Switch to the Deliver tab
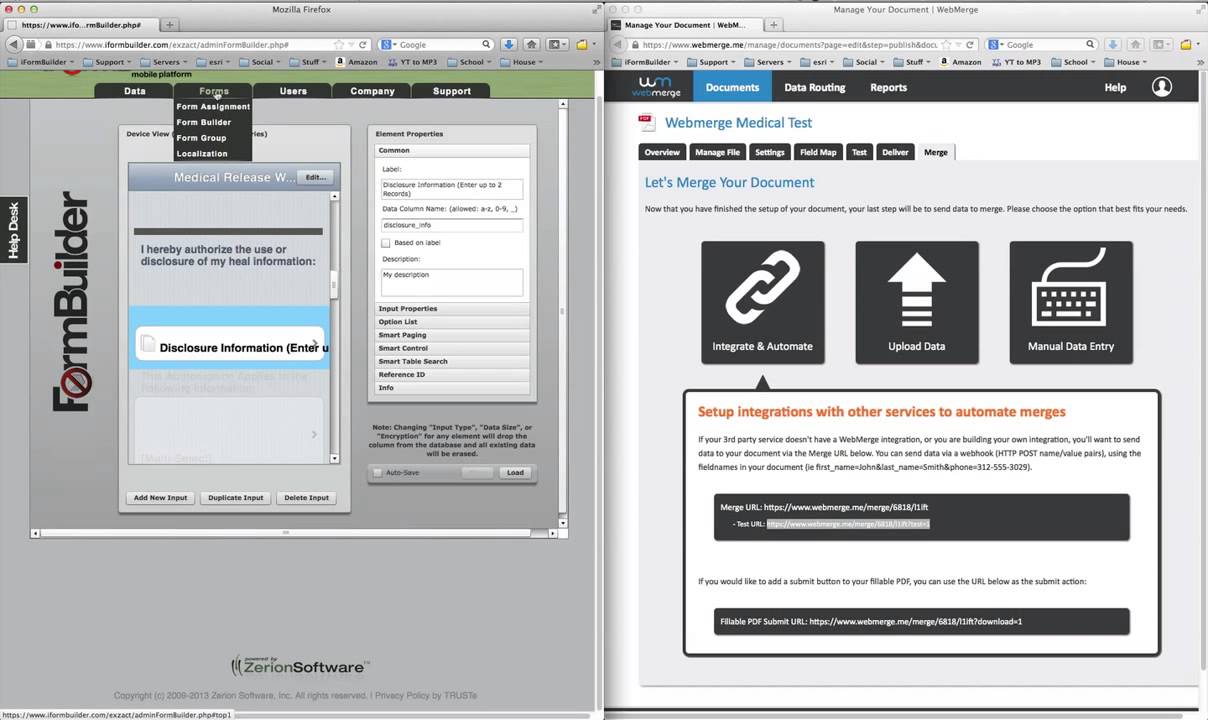This screenshot has height=720, width=1208. click(895, 152)
